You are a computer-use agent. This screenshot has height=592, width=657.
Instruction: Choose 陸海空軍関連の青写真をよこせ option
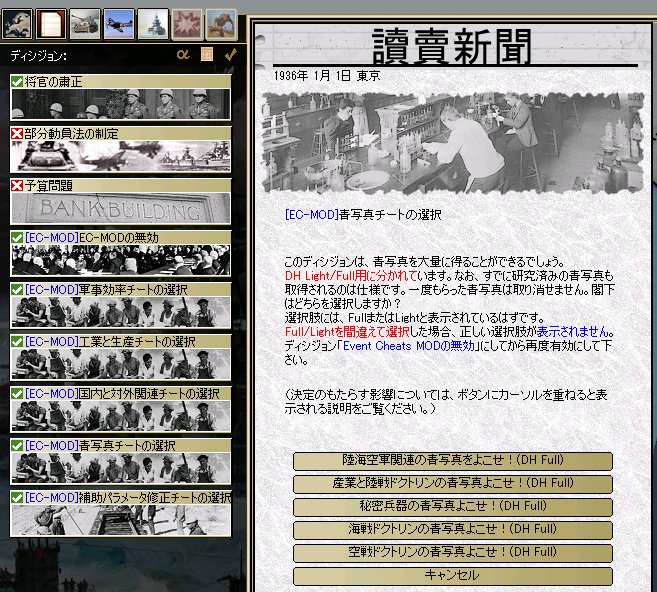[x=452, y=460]
